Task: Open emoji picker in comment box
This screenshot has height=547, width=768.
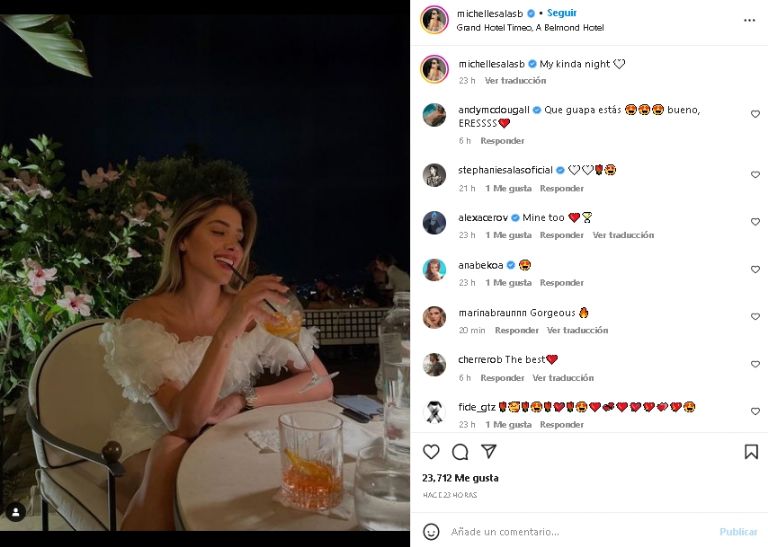Action: click(x=431, y=532)
